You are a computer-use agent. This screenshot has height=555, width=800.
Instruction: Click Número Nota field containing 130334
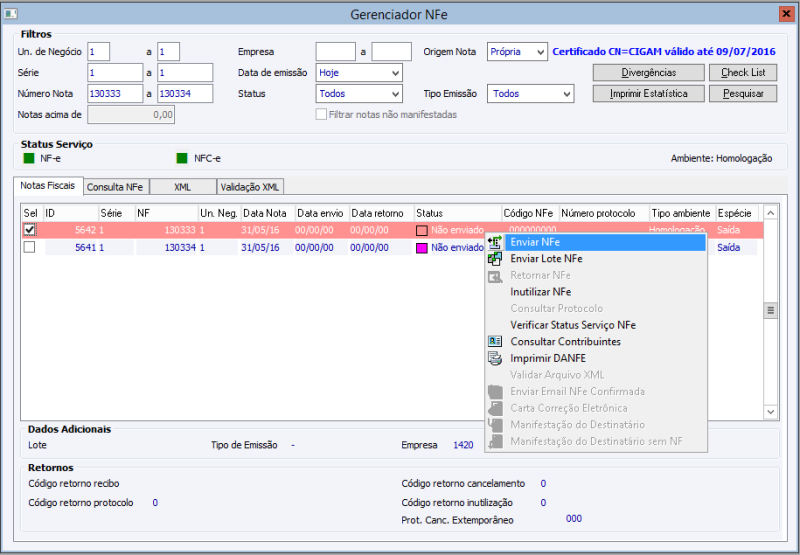point(185,94)
